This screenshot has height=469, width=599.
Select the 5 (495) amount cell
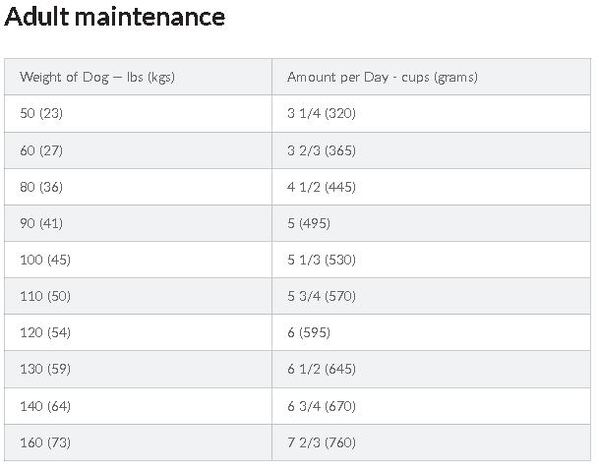[431, 223]
